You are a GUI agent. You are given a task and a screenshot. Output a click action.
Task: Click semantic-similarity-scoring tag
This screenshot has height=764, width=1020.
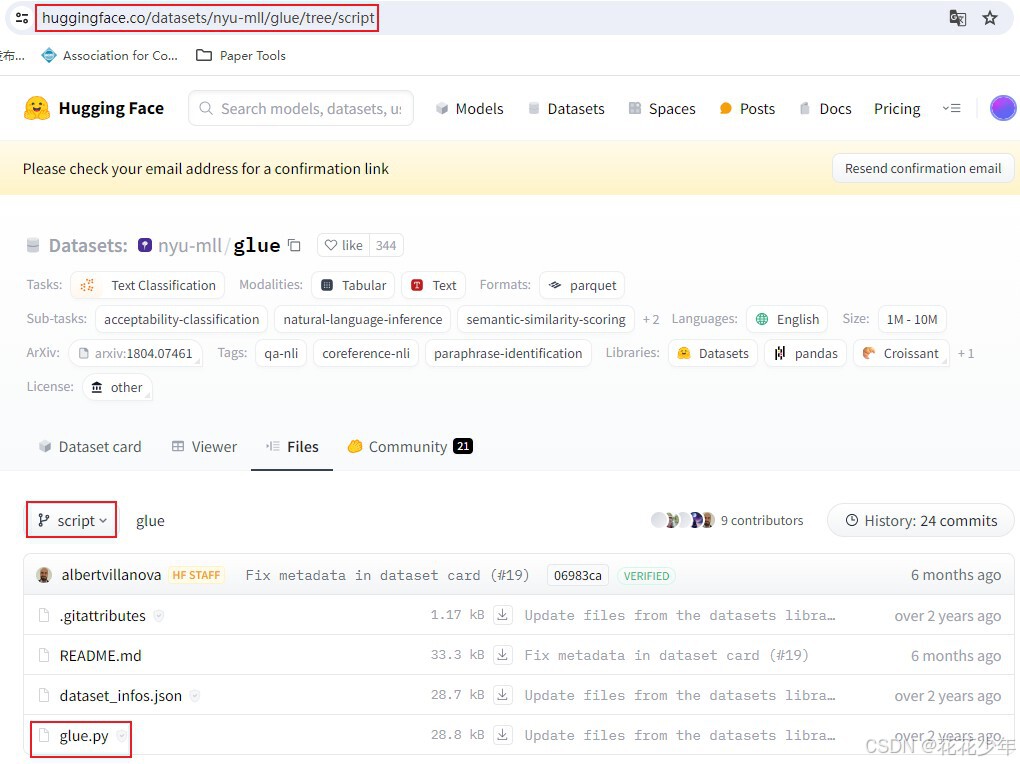(546, 319)
